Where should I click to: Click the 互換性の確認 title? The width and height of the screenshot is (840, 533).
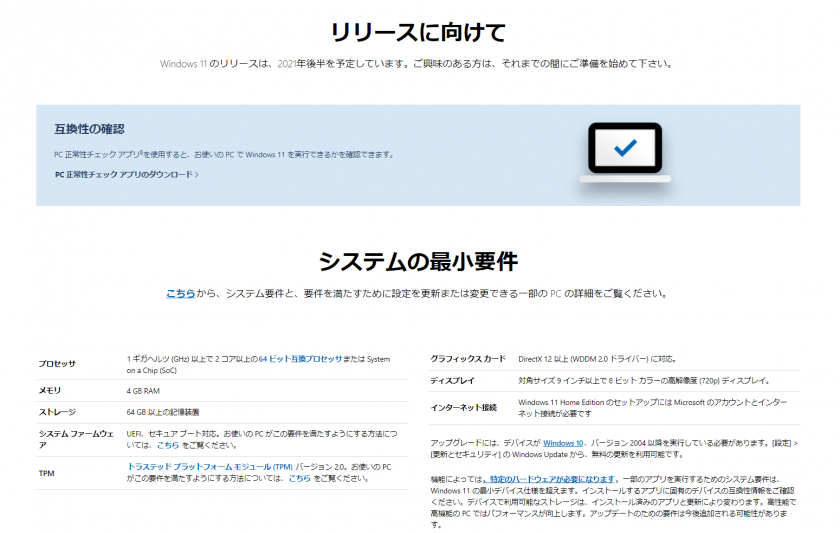tap(89, 129)
